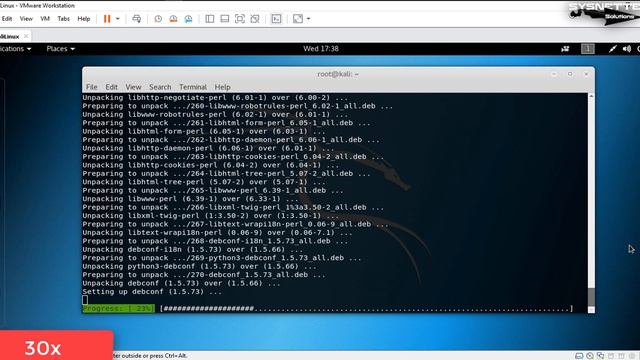The width and height of the screenshot is (640, 360).
Task: Click 'Unpacking python3-debconf (1.5.73)' line
Action: tap(199, 266)
